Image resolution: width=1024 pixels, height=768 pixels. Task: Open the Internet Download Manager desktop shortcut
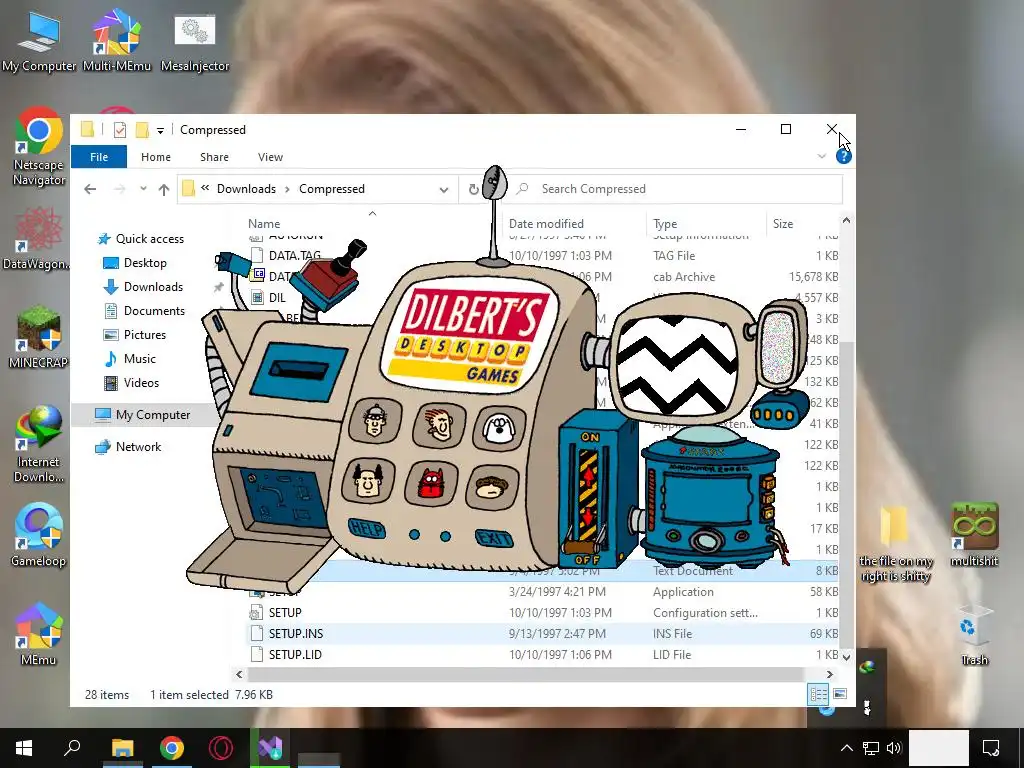[x=39, y=444]
